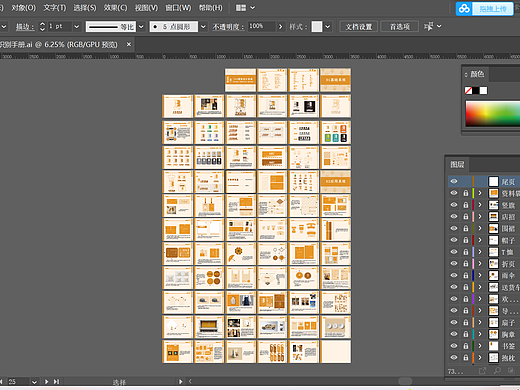Viewport: 520px width, 390px height.
Task: Open the 等比 stroke profile dropdown
Action: [x=141, y=27]
